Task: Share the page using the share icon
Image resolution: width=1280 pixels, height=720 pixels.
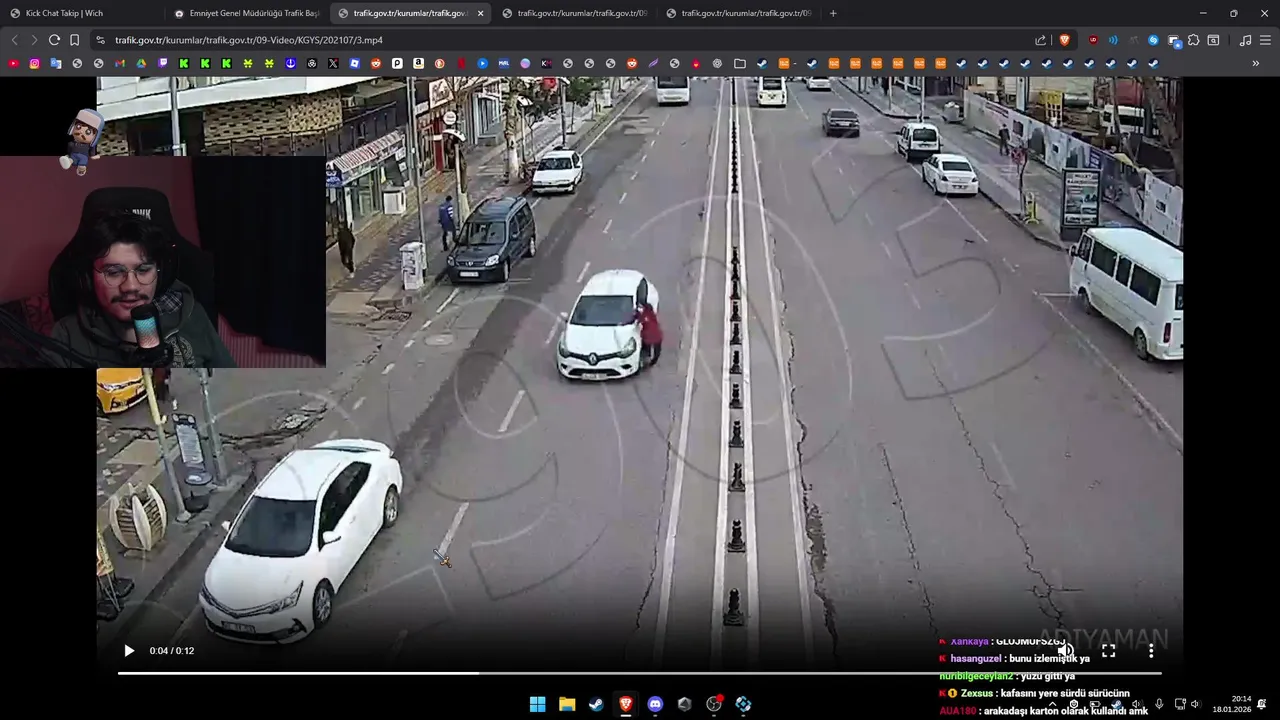Action: pos(1040,40)
